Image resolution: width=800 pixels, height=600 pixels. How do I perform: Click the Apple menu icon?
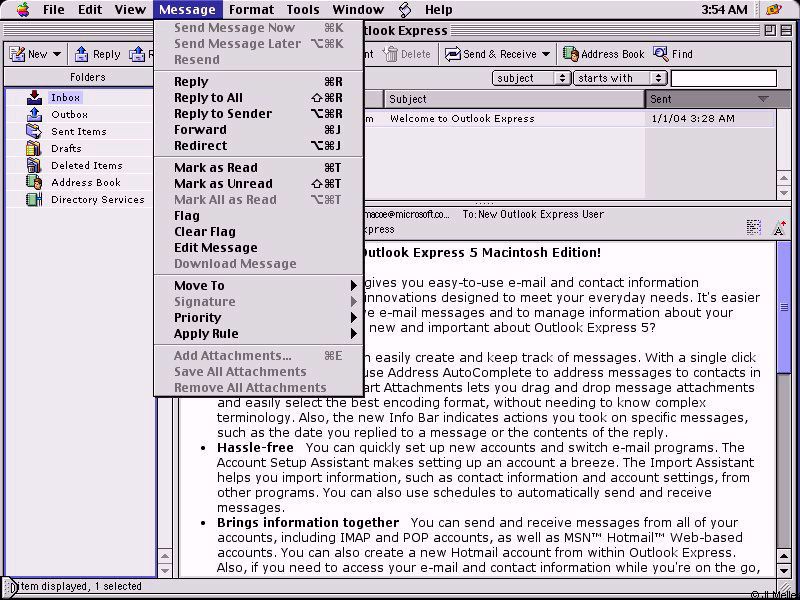click(23, 9)
